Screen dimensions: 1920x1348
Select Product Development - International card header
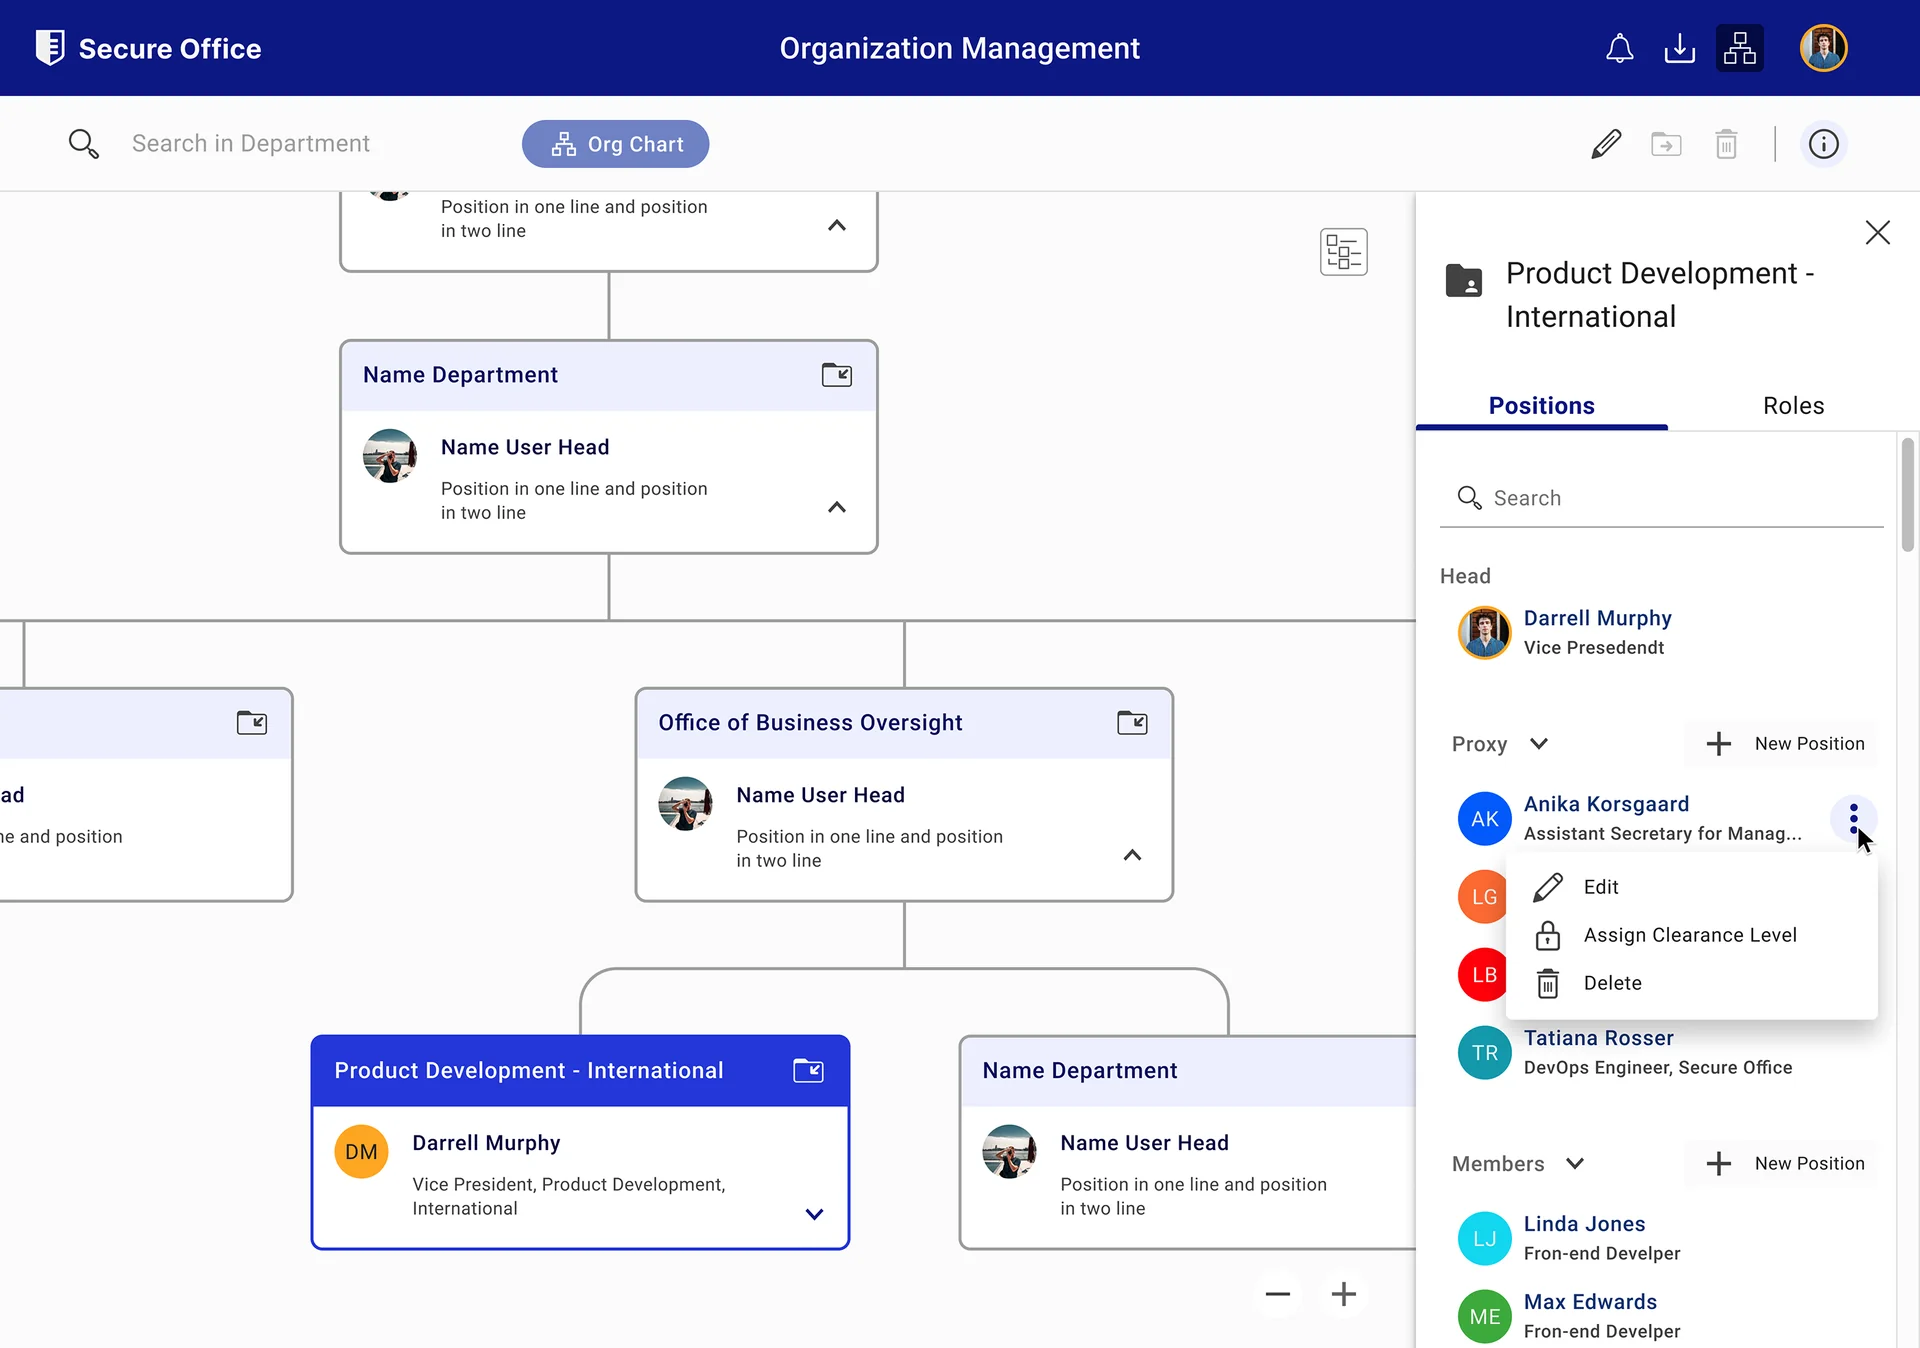click(x=580, y=1071)
